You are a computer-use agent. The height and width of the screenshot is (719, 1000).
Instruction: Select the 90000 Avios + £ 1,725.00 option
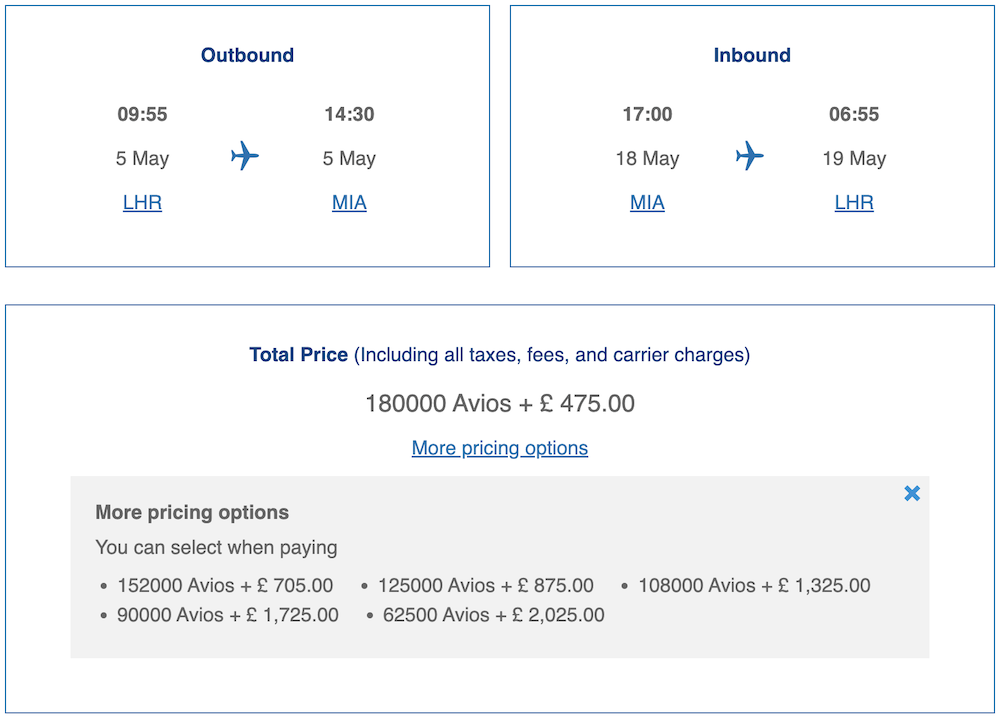(228, 615)
